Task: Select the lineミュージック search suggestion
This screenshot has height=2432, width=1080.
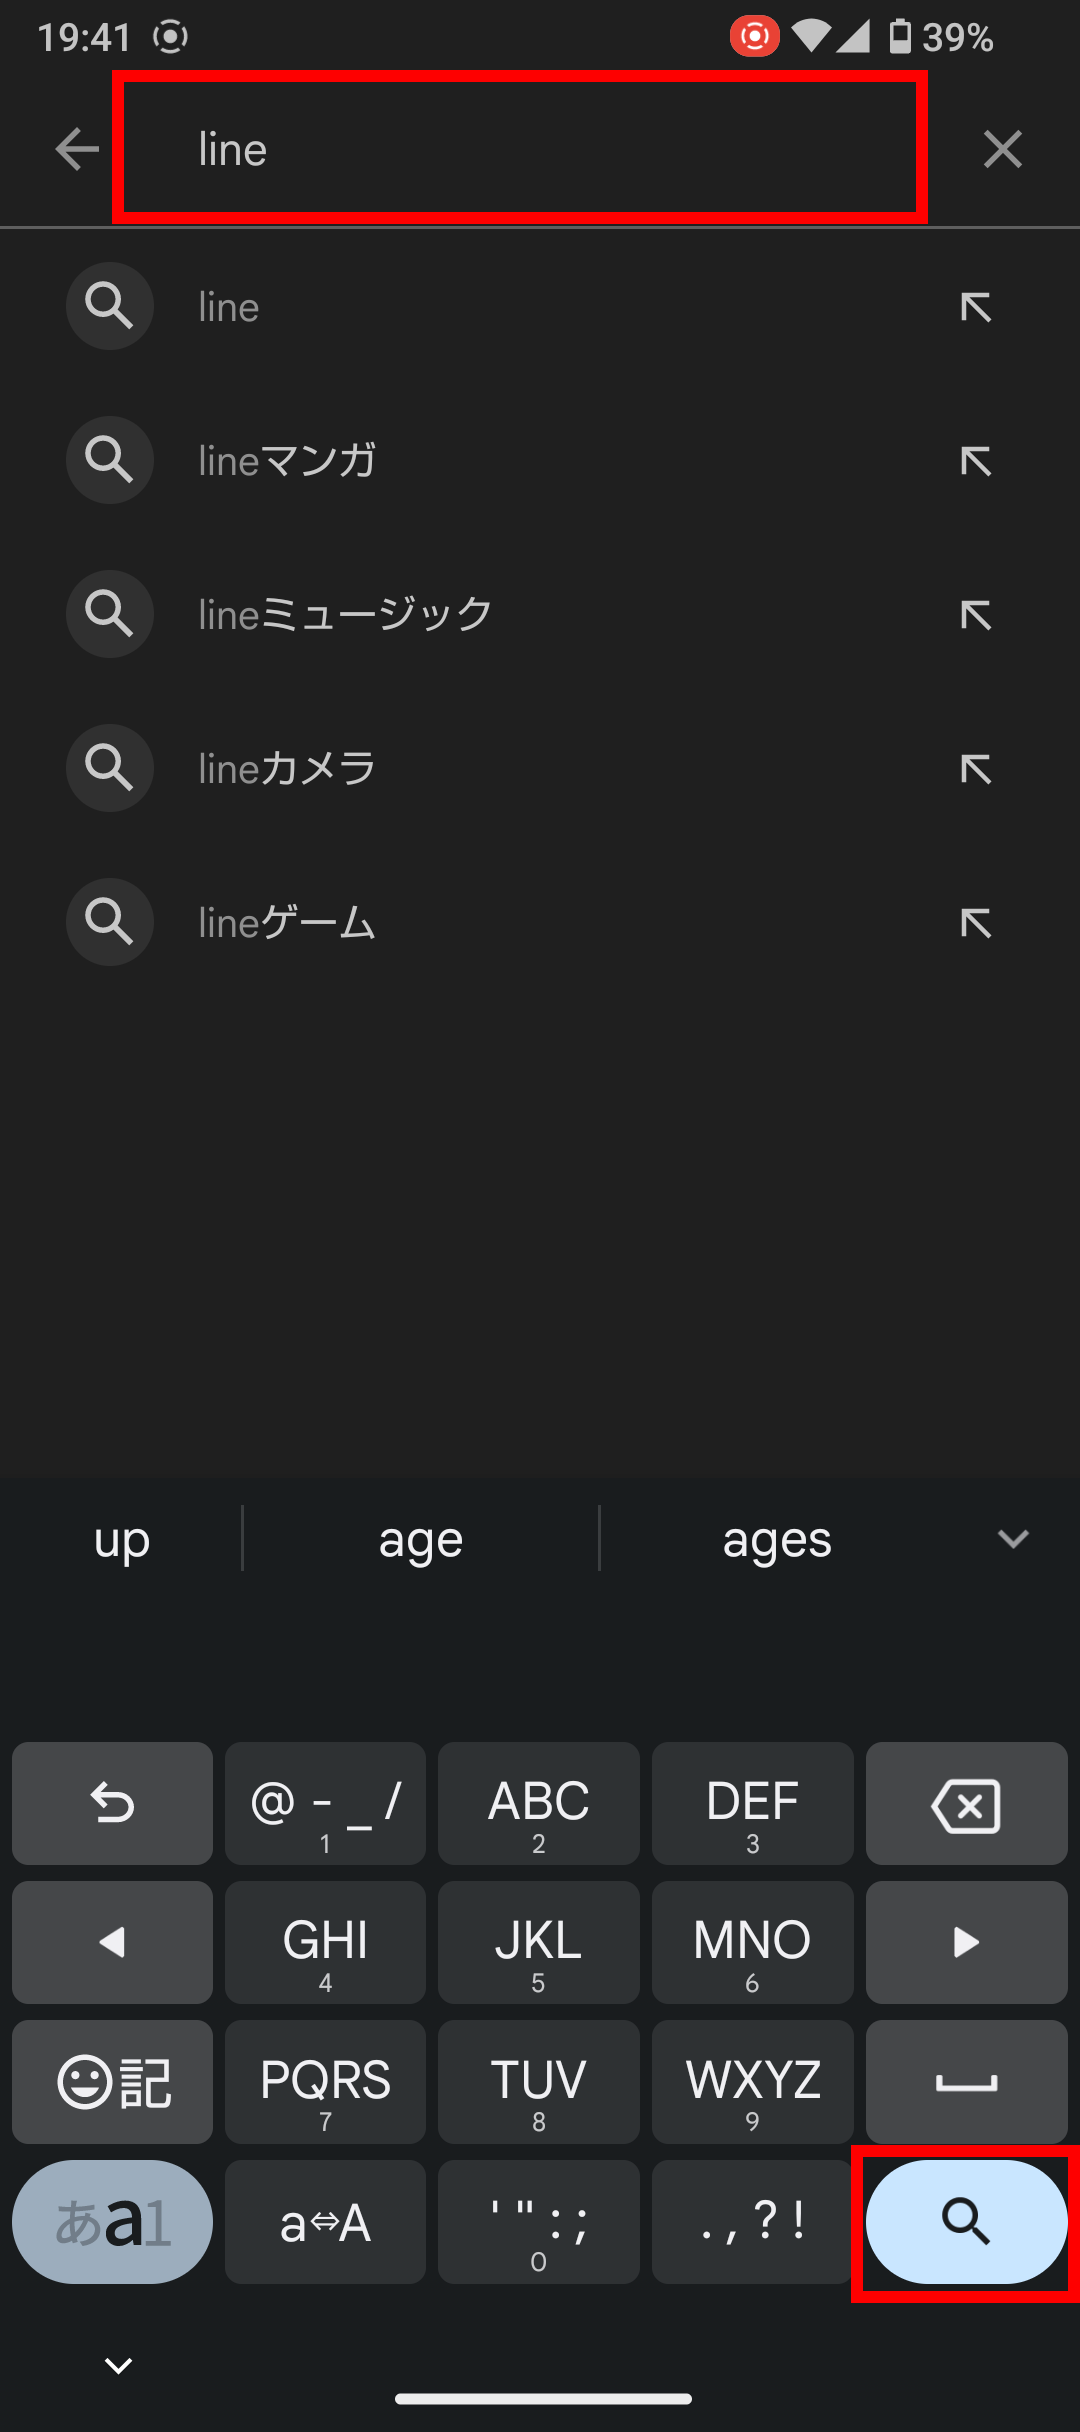Action: (x=540, y=614)
